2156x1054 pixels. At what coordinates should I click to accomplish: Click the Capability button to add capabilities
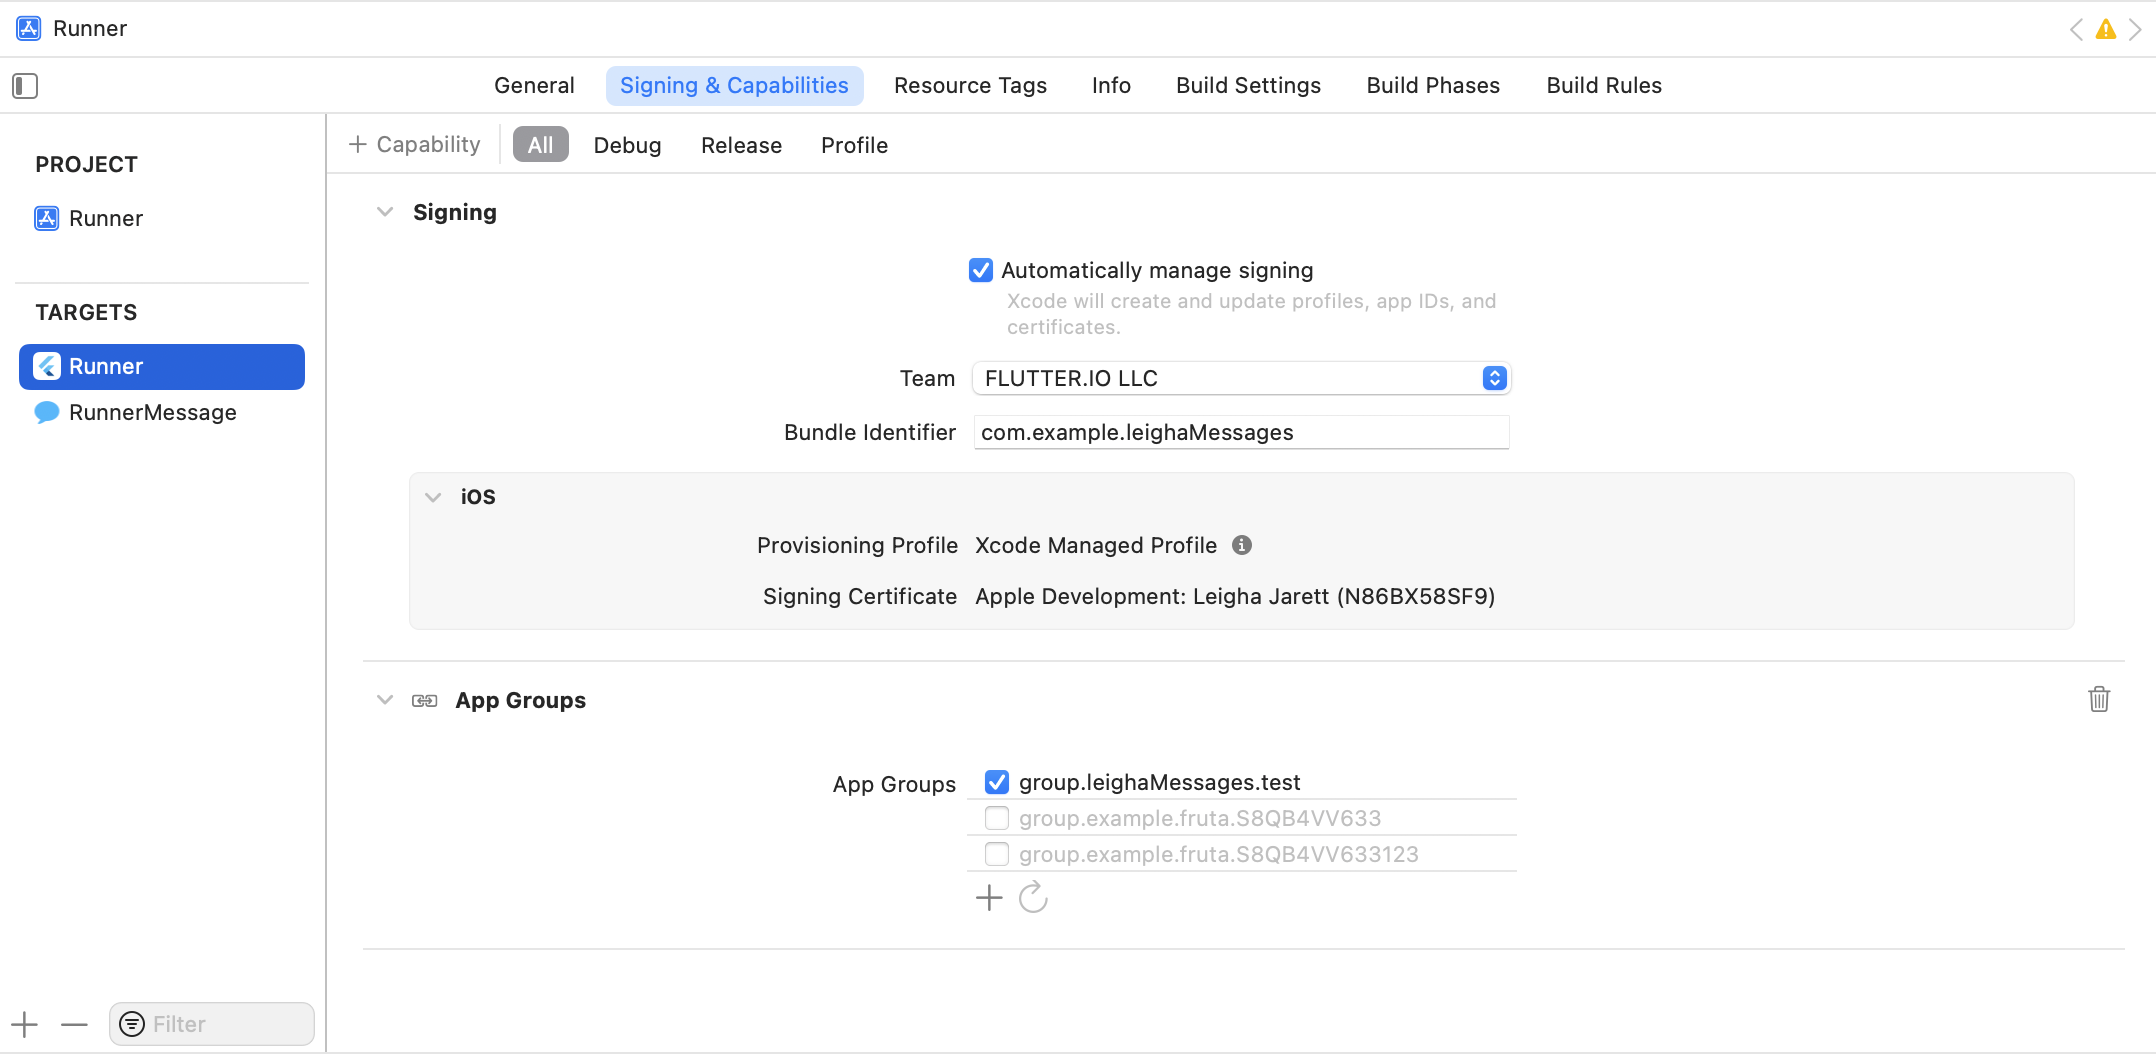tap(414, 144)
